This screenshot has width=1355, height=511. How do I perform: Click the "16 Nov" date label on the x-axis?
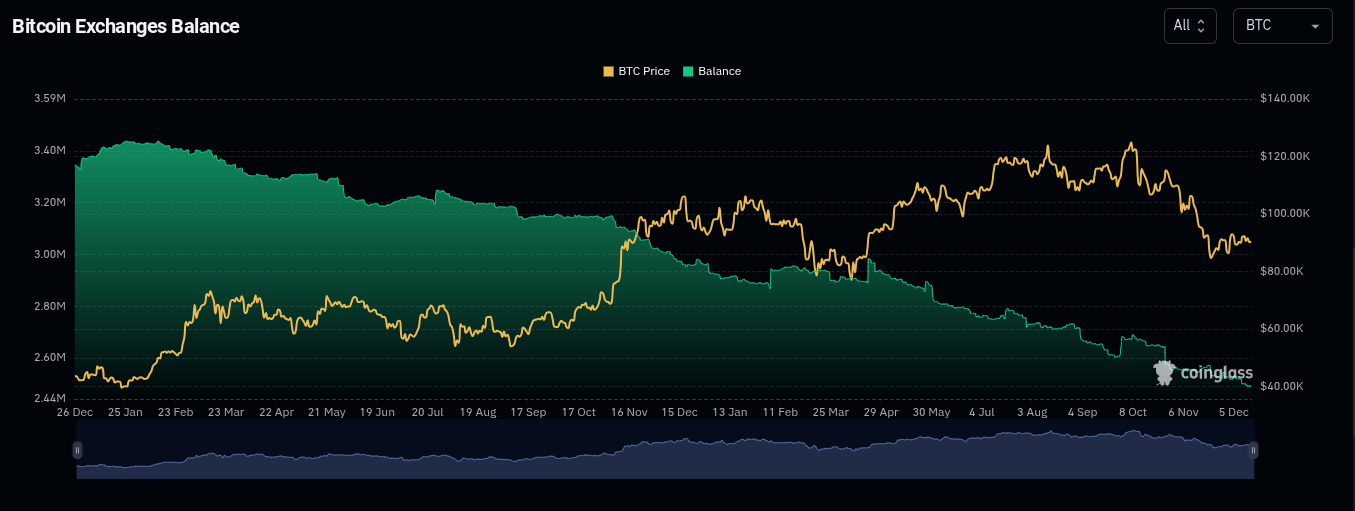tap(629, 412)
